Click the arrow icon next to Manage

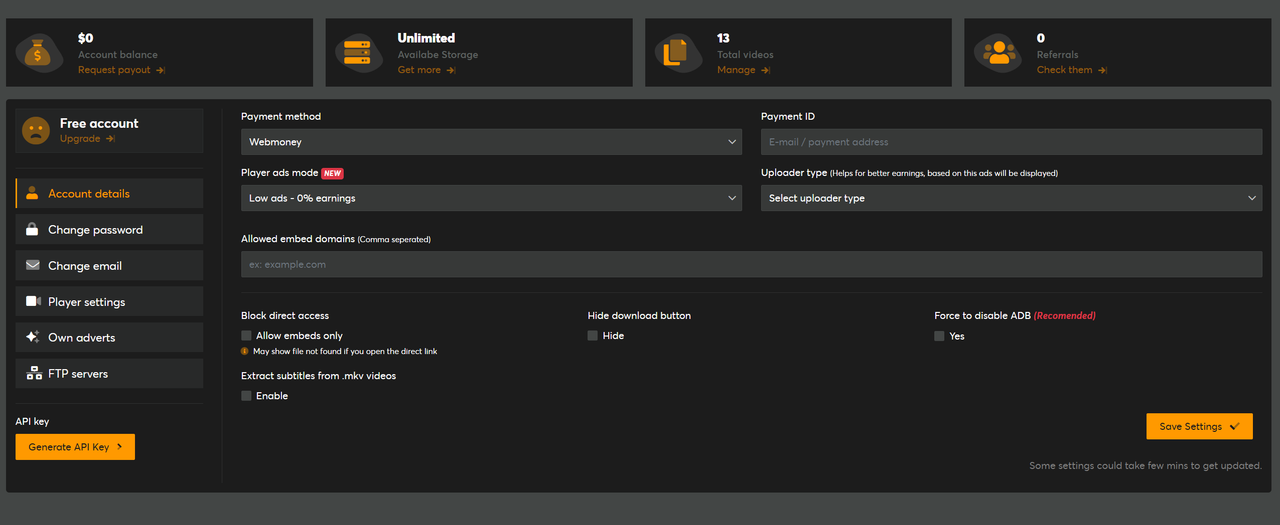[x=765, y=70]
